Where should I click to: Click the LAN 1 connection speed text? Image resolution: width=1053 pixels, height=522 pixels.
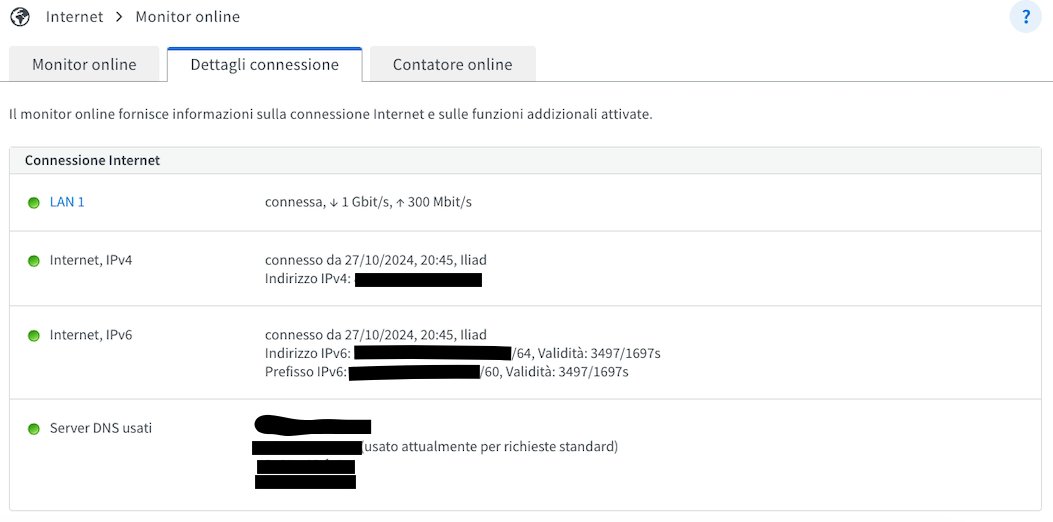coord(368,202)
